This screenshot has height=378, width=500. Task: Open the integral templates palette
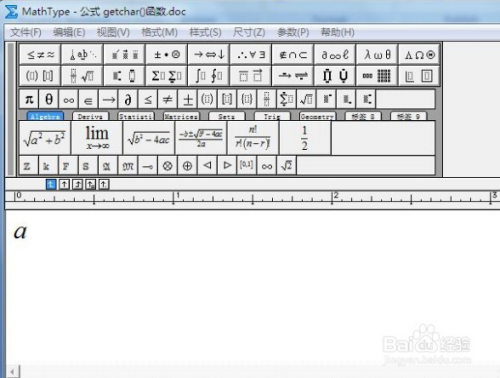pyautogui.click(x=209, y=76)
